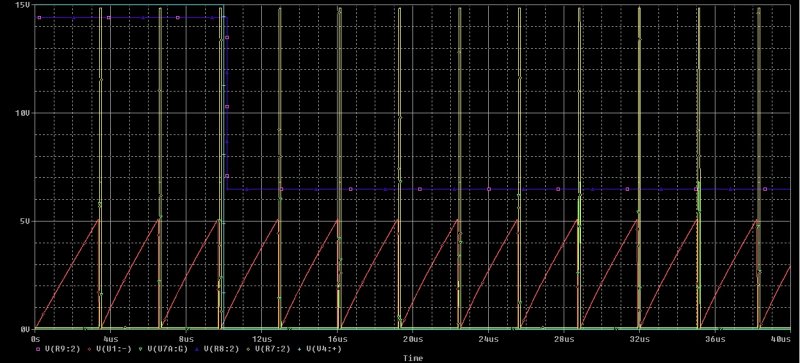This screenshot has width=800, height=363.
Task: Click the marker icon beside V(R7:2)
Action: click(248, 349)
